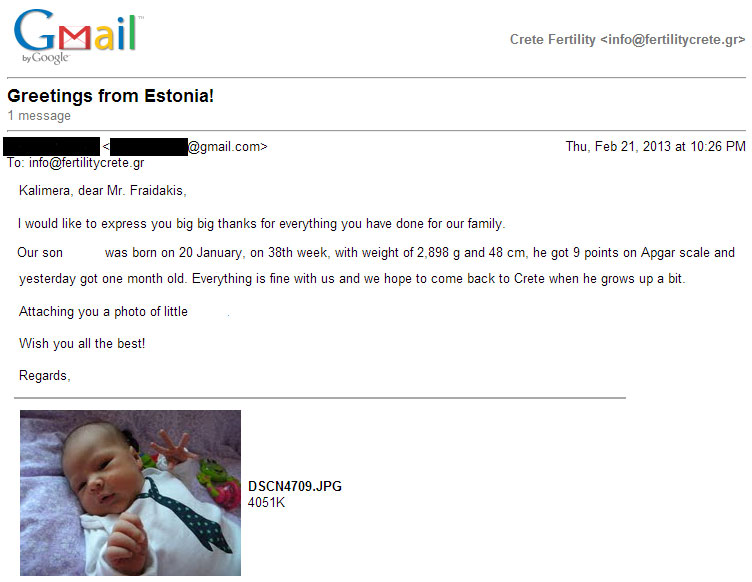
Task: Click the To: info@fertilitycrete.gr recipient
Action: point(76,163)
